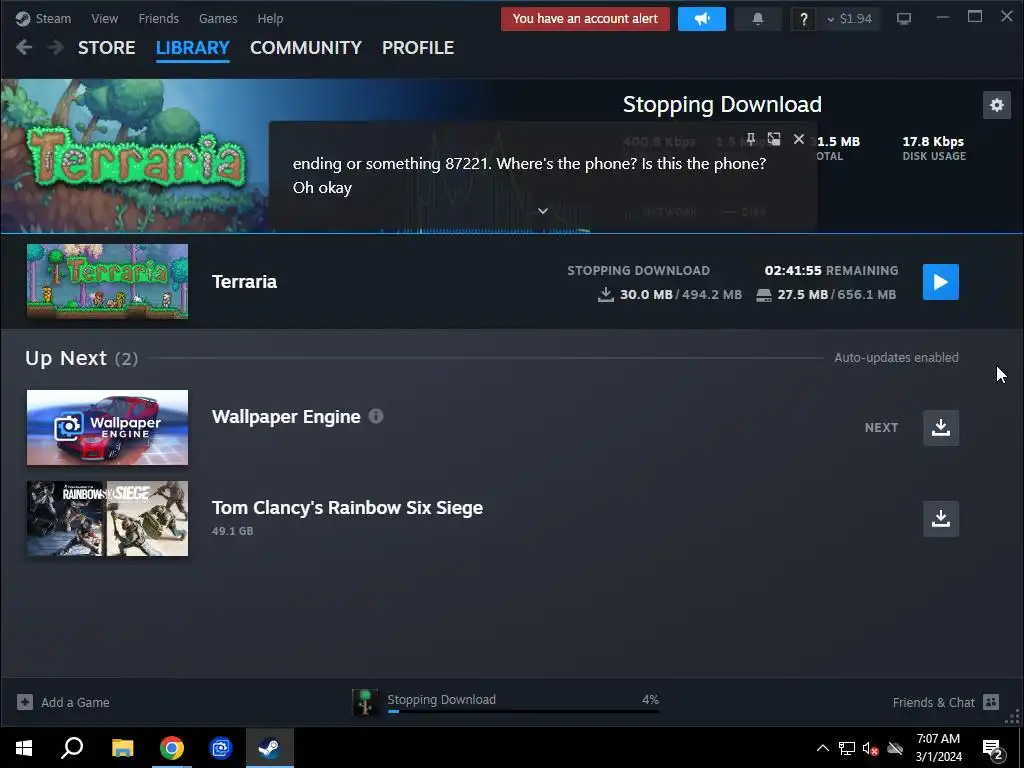Click the Rainbow Six Siege thumbnail
Screen dimensions: 1024x768
pos(107,519)
